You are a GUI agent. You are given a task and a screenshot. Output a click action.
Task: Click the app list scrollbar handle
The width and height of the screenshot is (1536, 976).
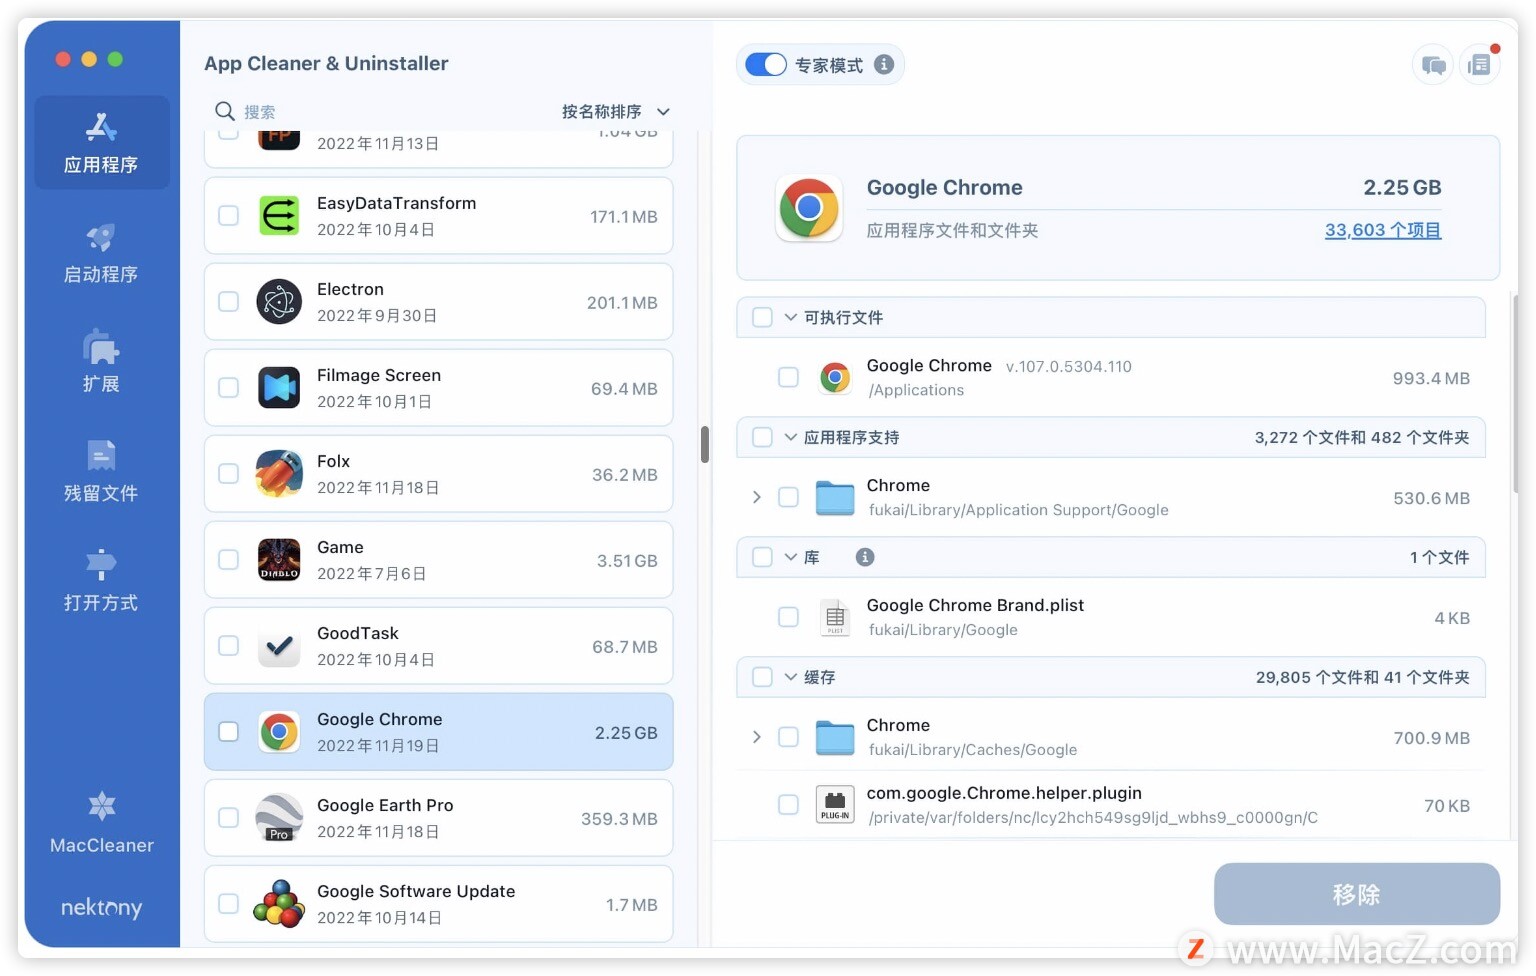[x=705, y=445]
